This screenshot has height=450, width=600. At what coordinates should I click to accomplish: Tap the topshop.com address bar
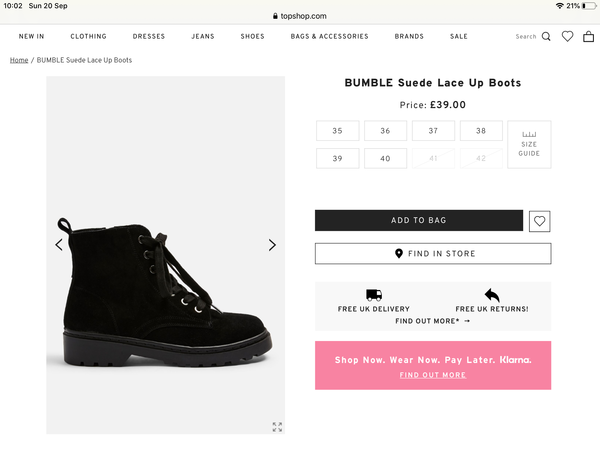click(300, 16)
